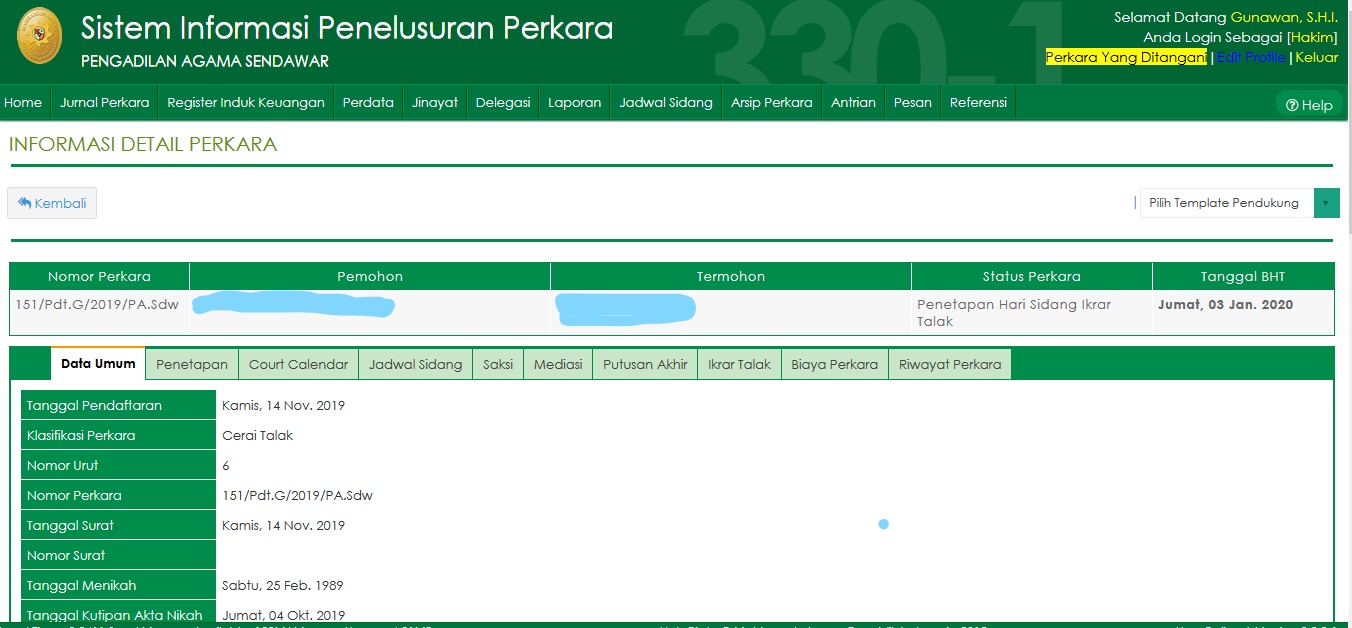Open the Ikrar Talak tab
Image resolution: width=1352 pixels, height=628 pixels.
pos(739,364)
